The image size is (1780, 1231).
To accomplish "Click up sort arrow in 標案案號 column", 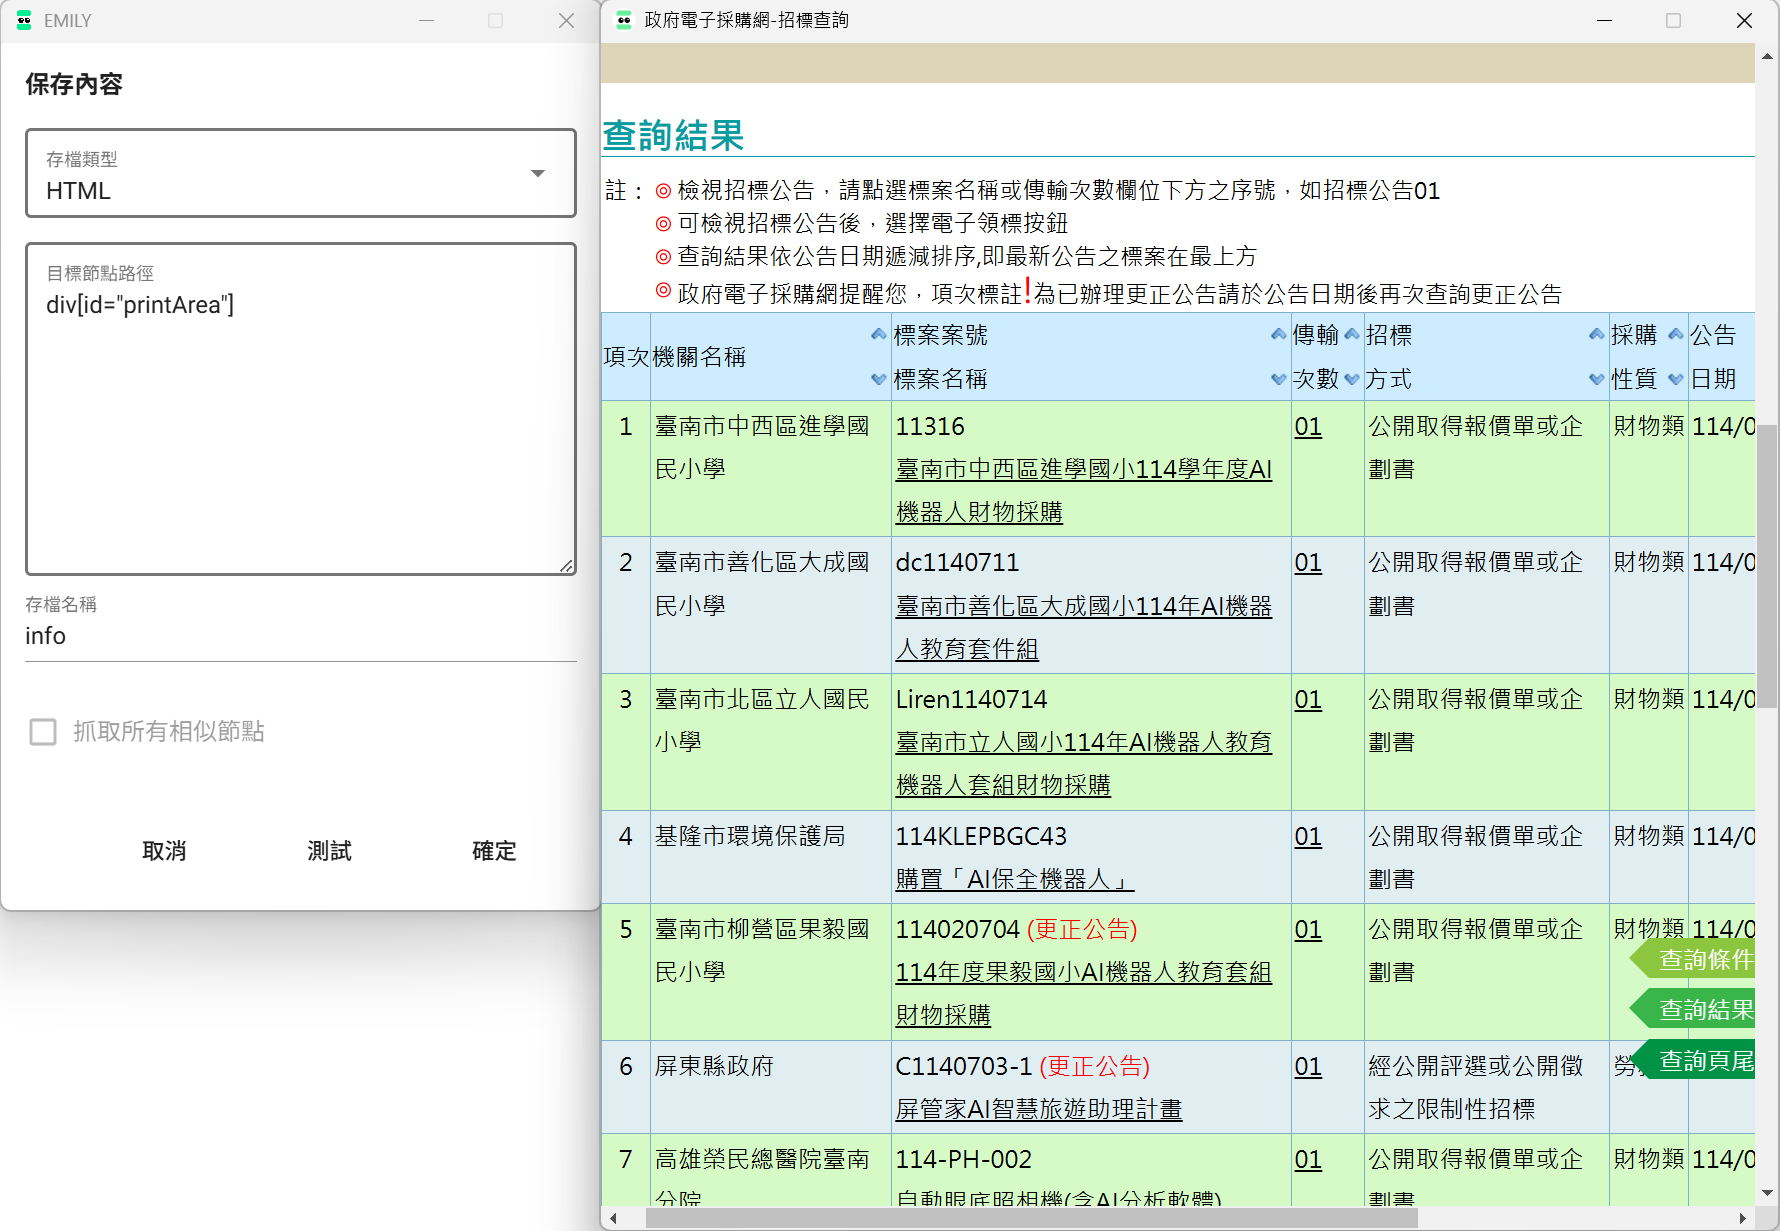I will (1278, 334).
